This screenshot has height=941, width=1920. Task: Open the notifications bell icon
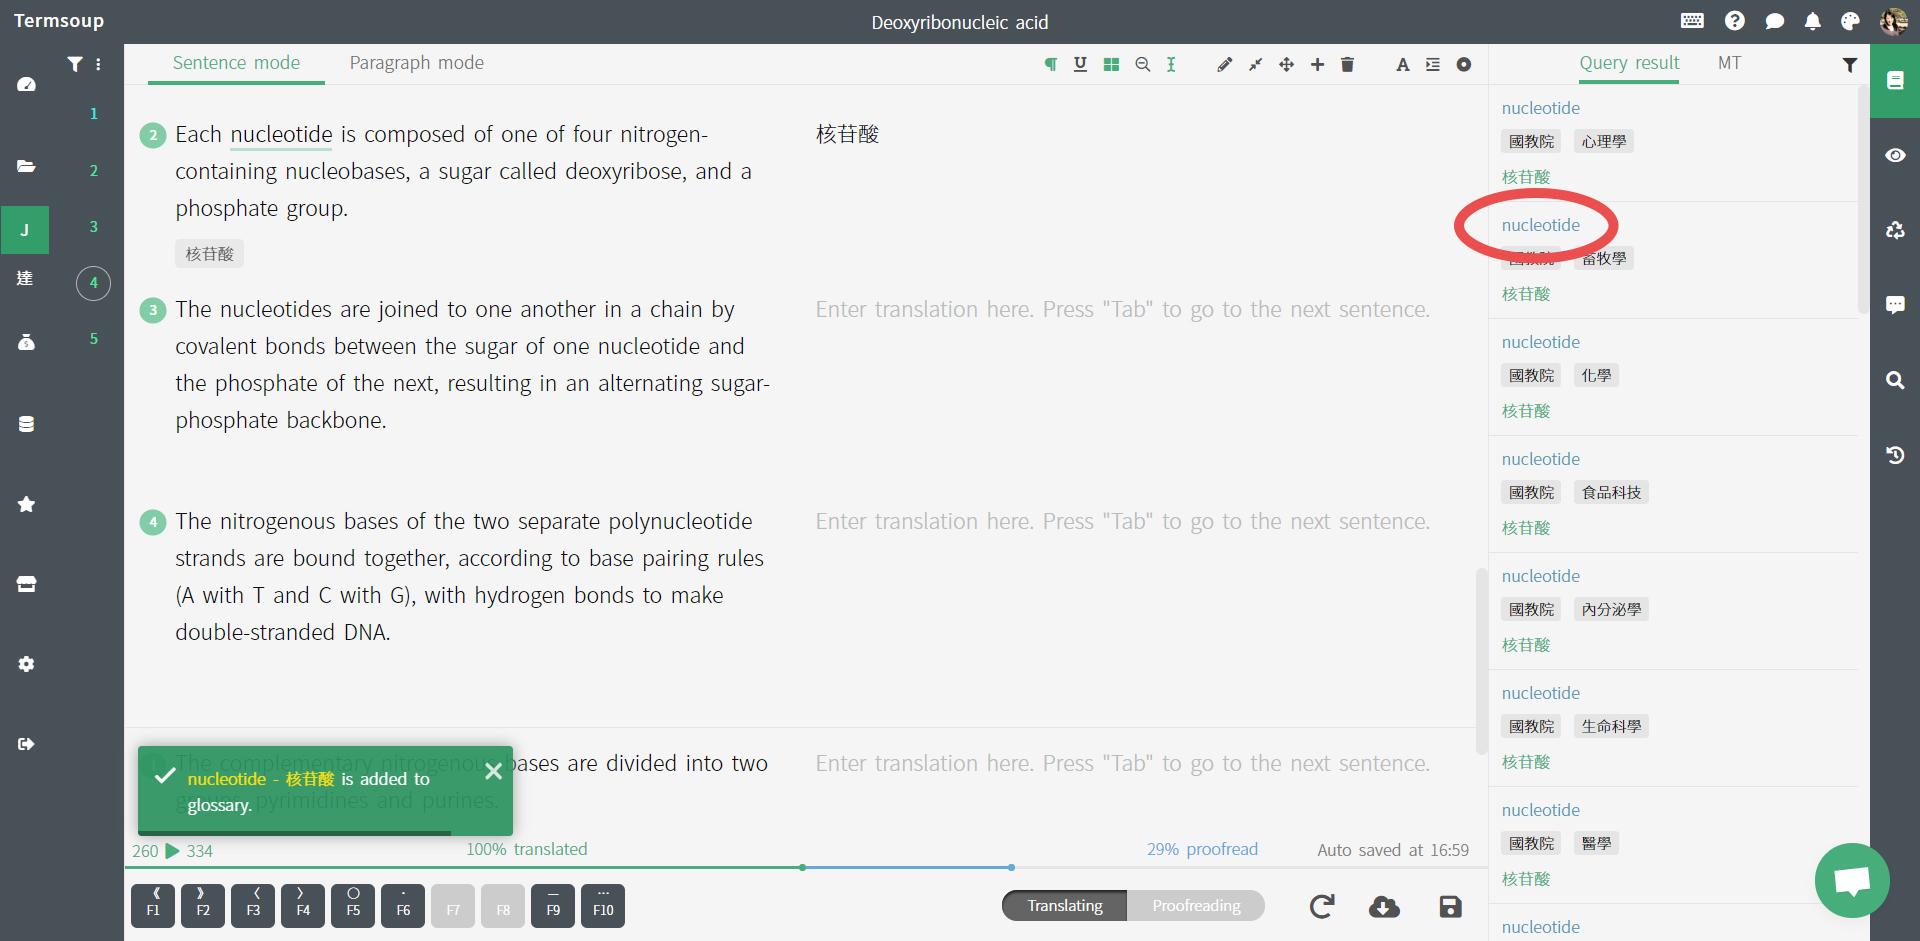point(1812,21)
